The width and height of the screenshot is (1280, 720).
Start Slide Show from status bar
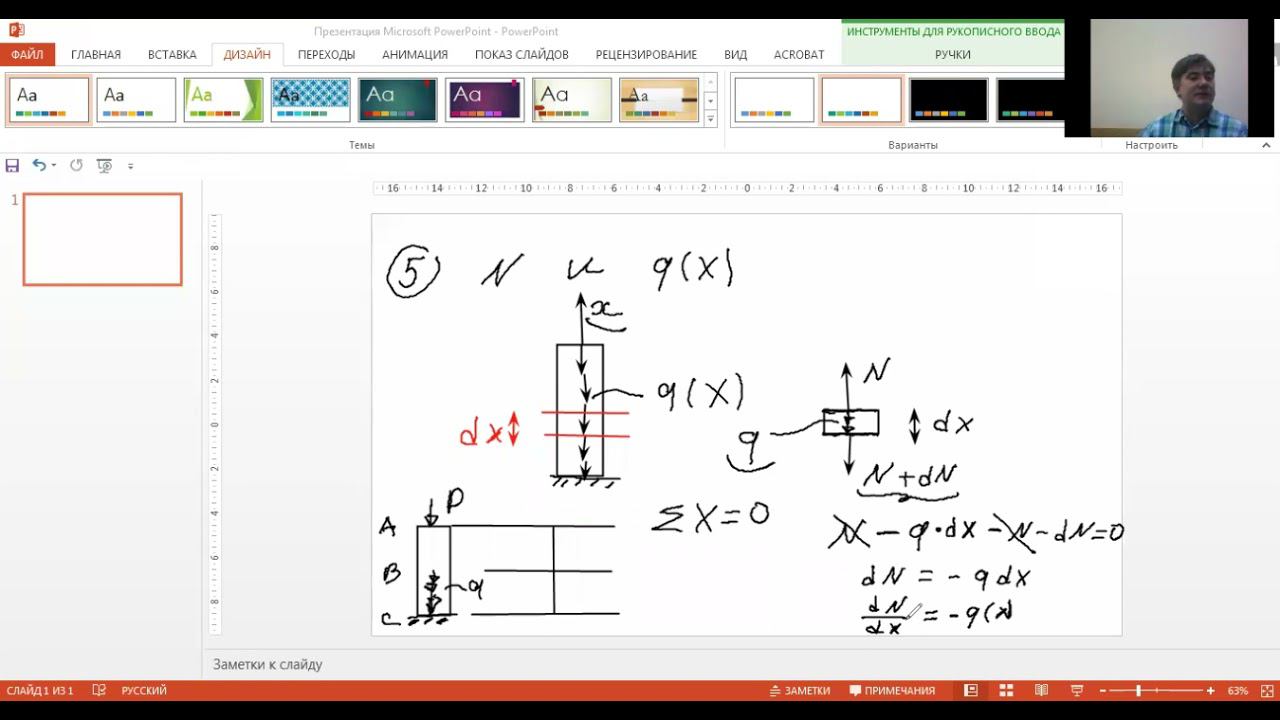(x=1077, y=691)
